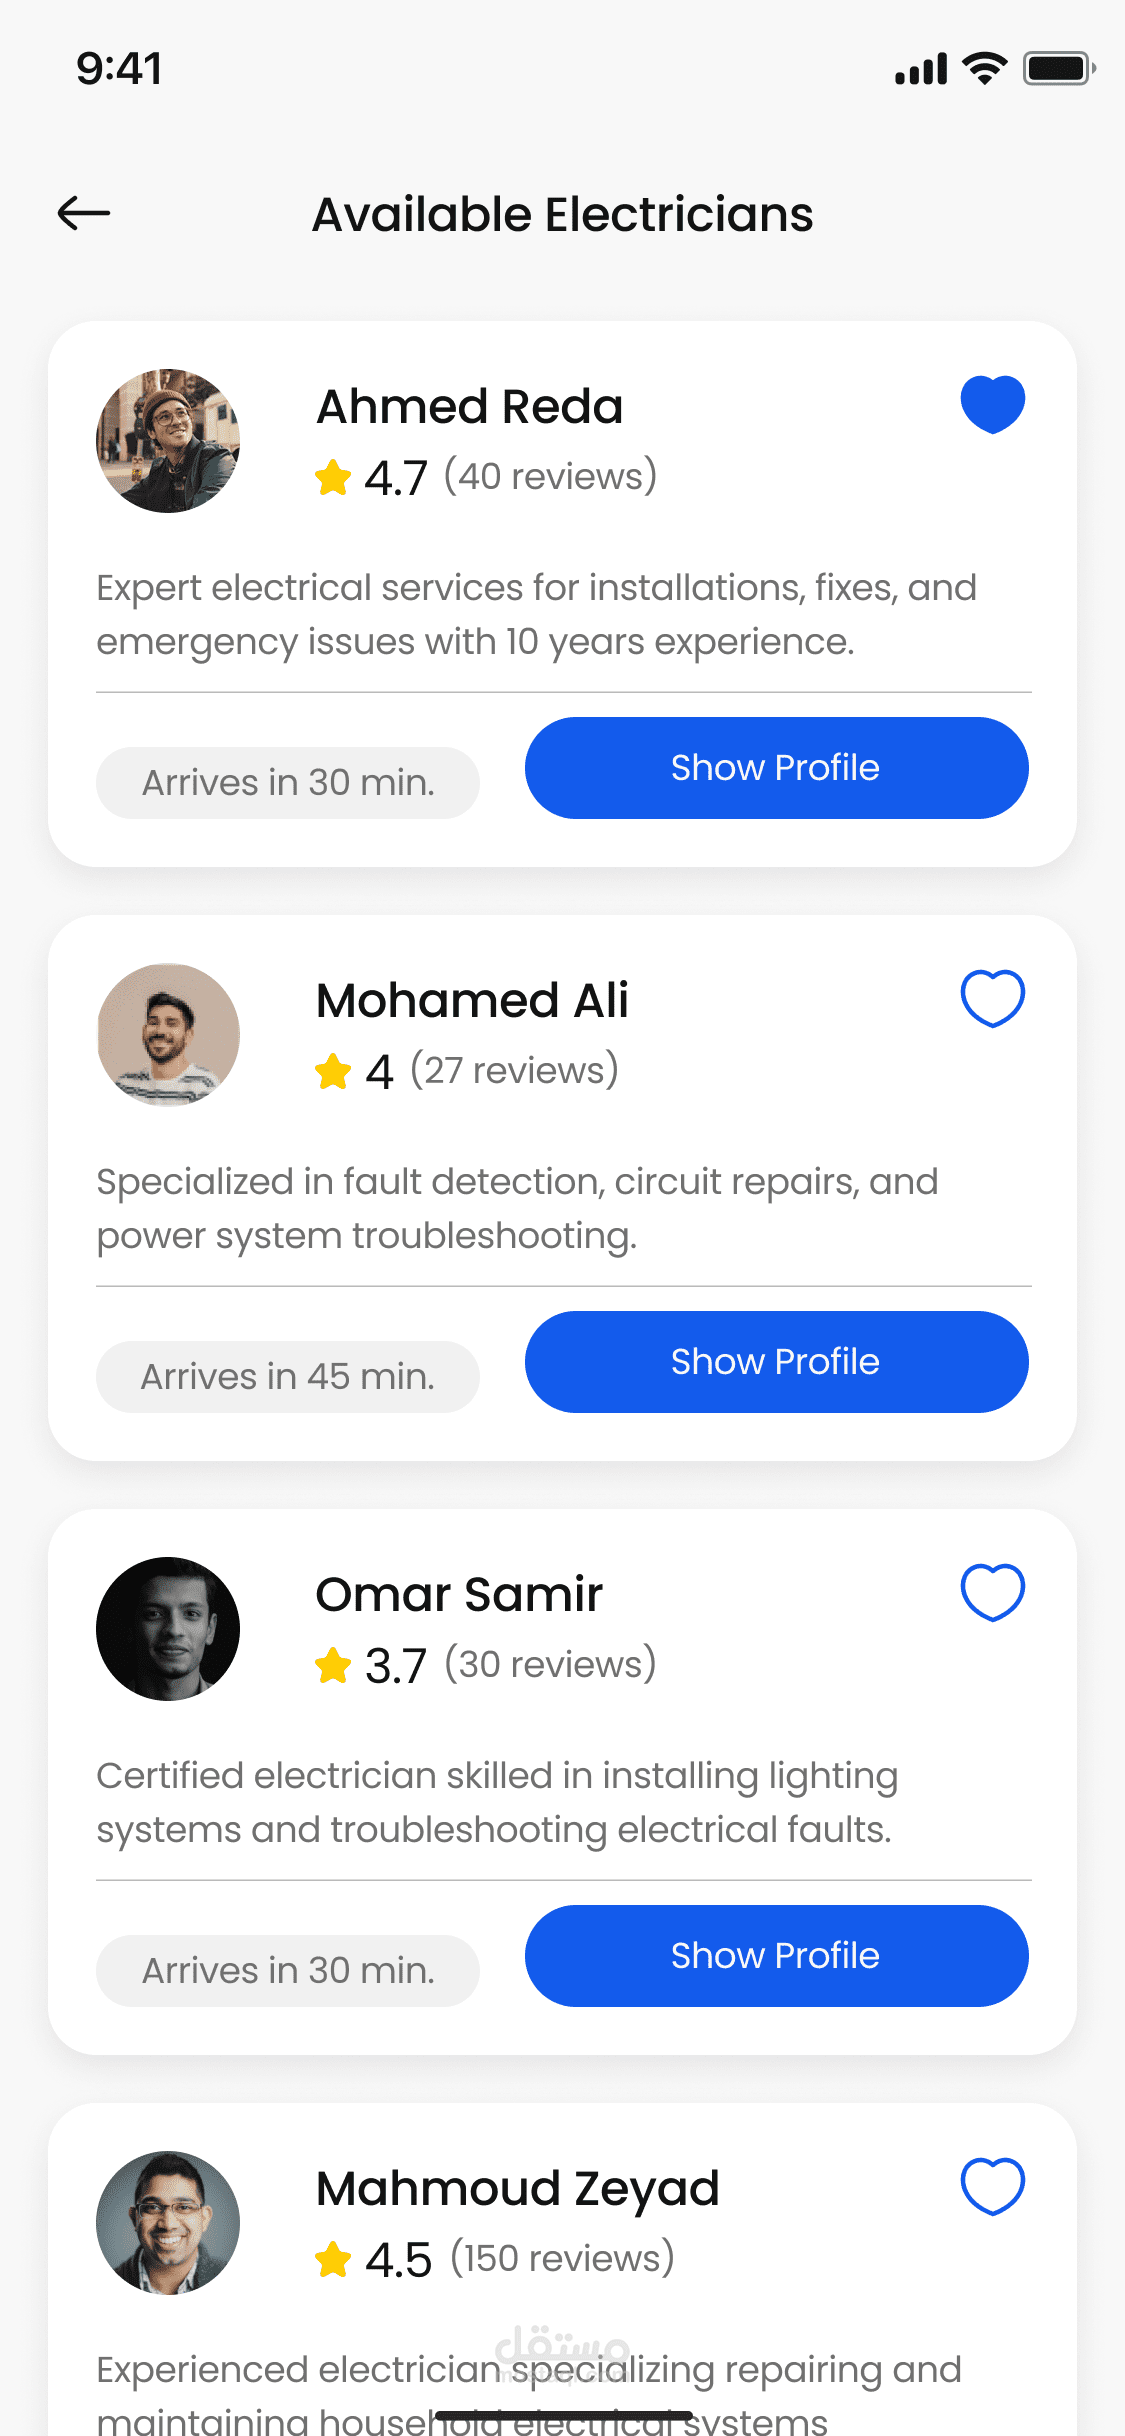Tap the battery status icon
The height and width of the screenshot is (2436, 1125).
[1059, 69]
